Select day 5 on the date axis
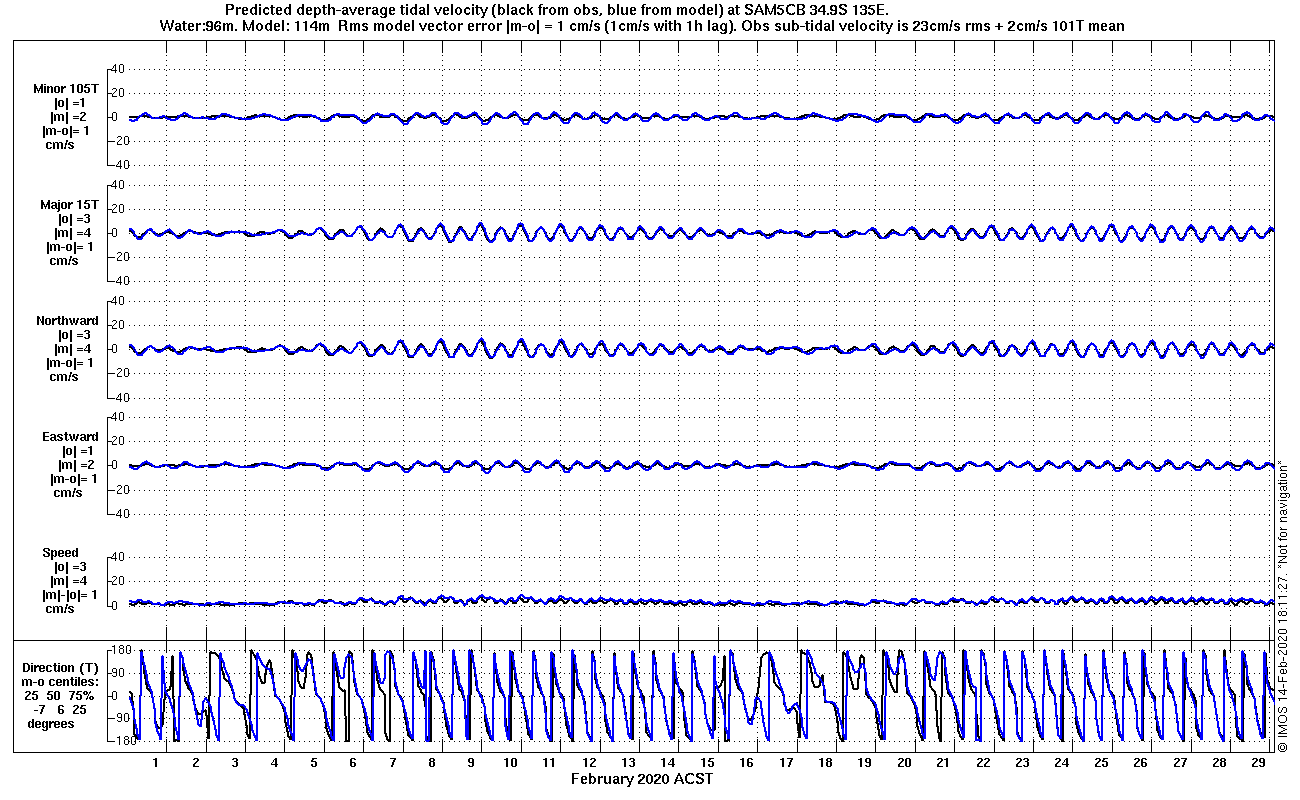 pos(313,763)
